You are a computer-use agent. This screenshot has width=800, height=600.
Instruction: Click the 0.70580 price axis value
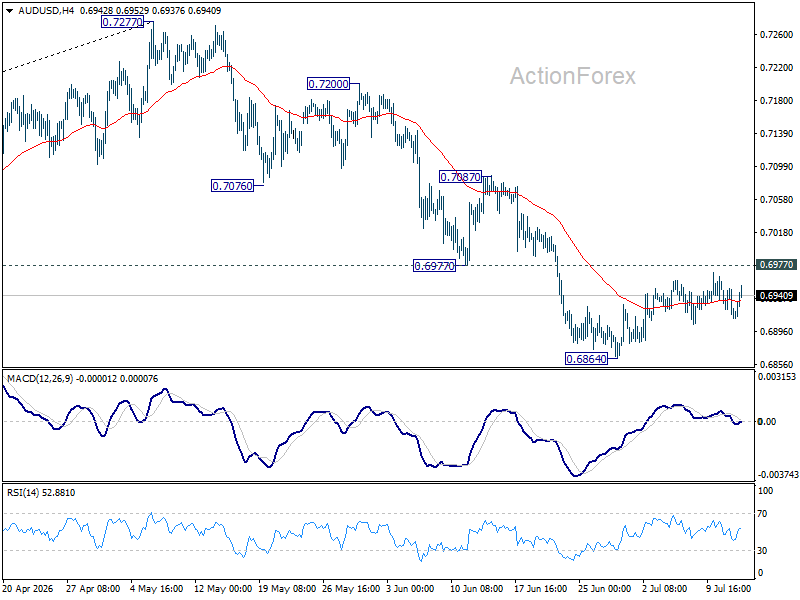777,199
